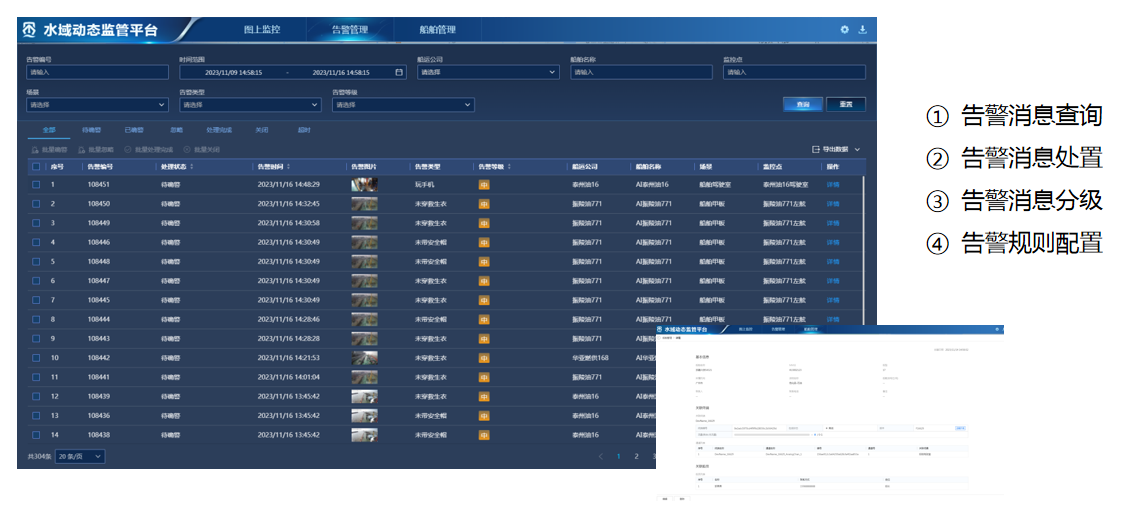The width and height of the screenshot is (1139, 516).
Task: Open alarm image thumbnail for row 12
Action: [x=364, y=396]
